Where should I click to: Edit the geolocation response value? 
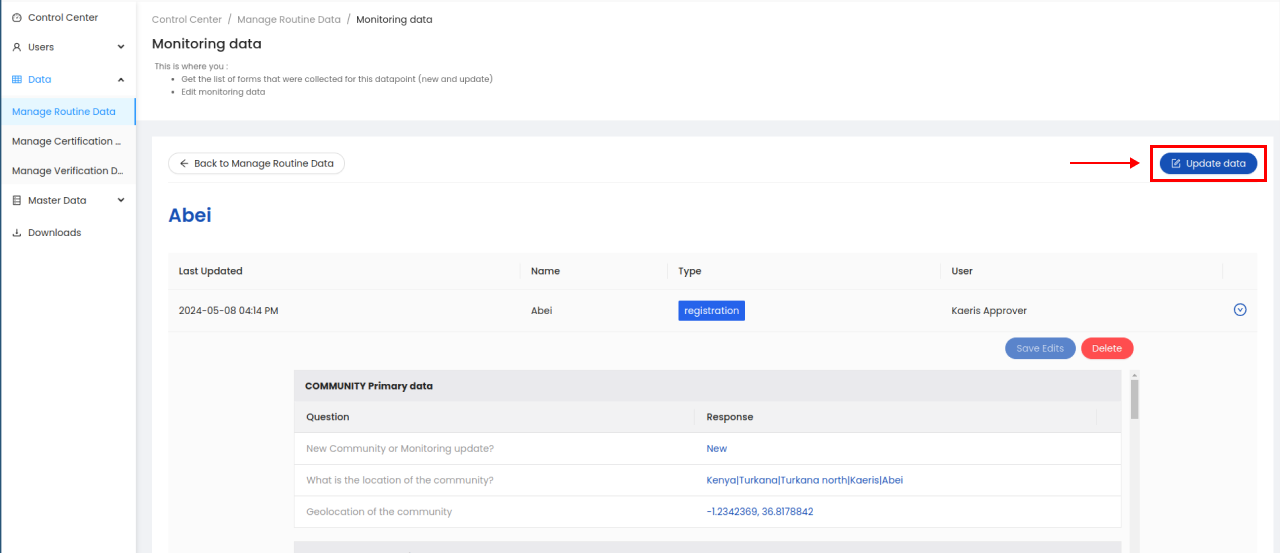coord(759,512)
